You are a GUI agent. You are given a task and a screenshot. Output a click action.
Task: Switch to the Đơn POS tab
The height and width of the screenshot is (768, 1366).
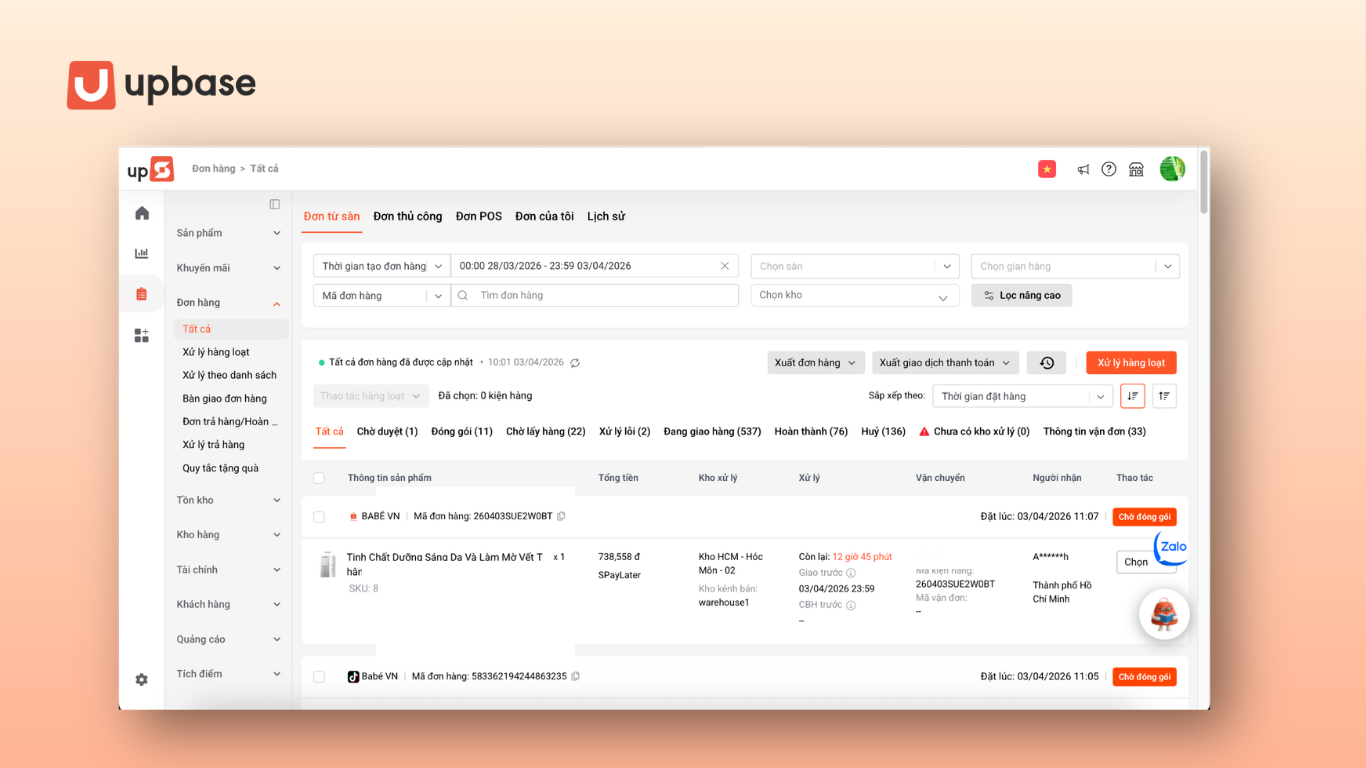(x=479, y=216)
